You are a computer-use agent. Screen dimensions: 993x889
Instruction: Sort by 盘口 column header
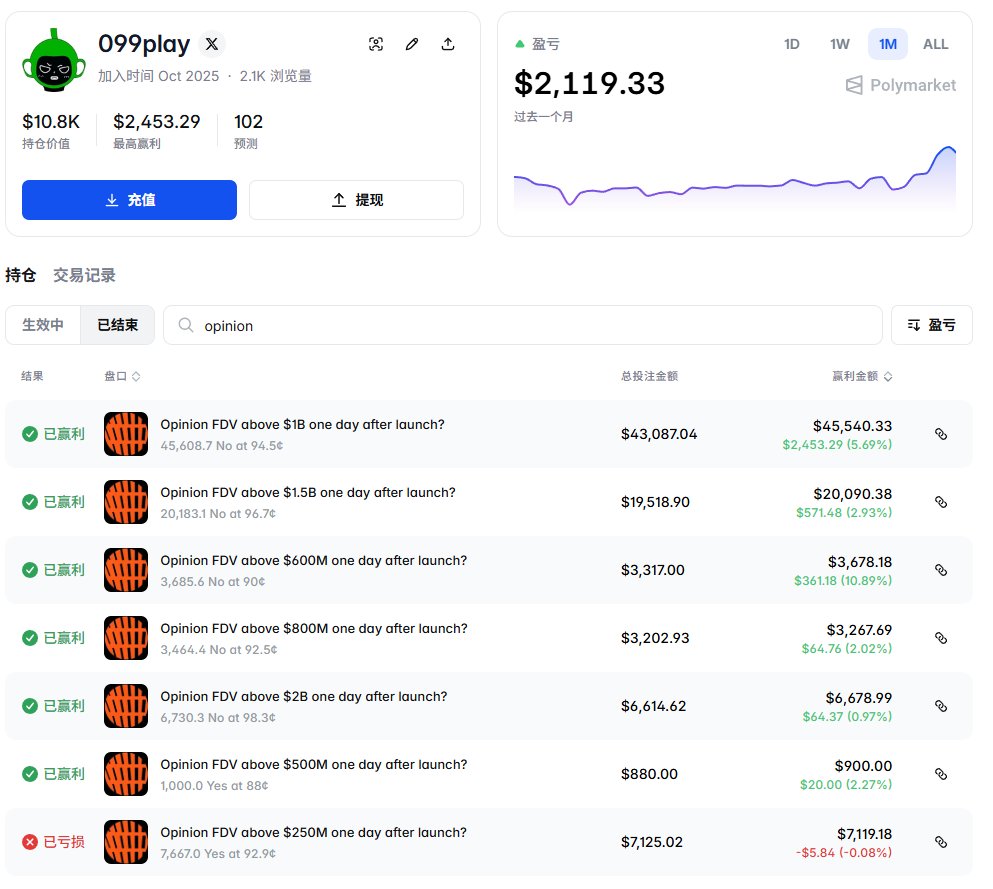(x=122, y=377)
